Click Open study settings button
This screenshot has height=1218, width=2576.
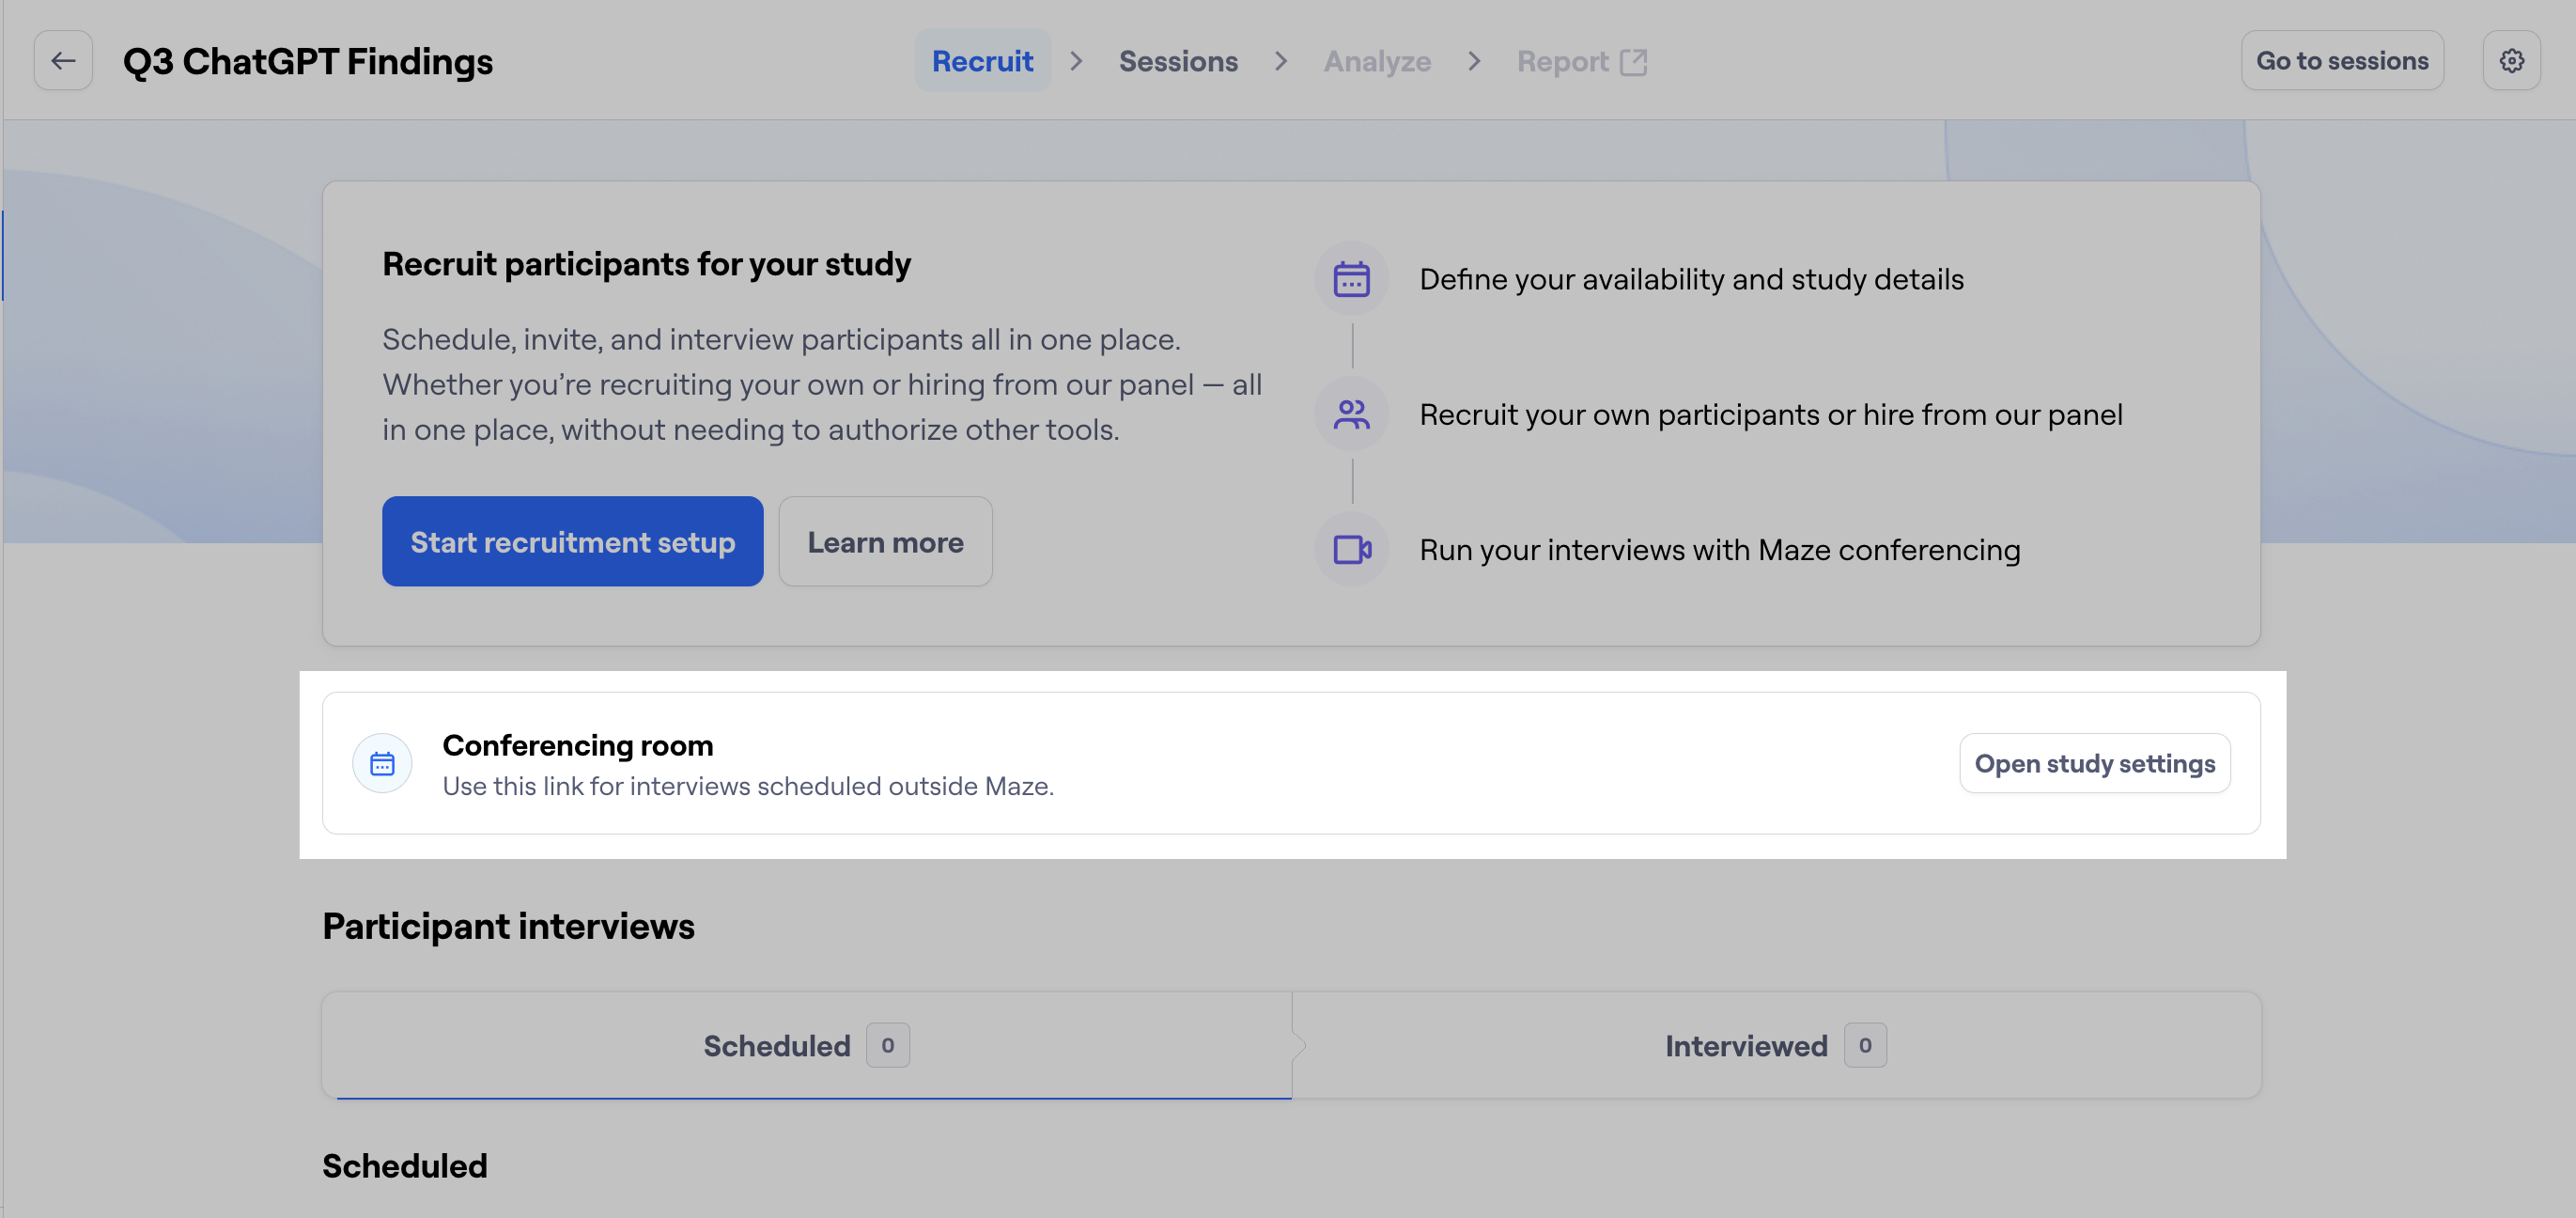[x=2094, y=764]
